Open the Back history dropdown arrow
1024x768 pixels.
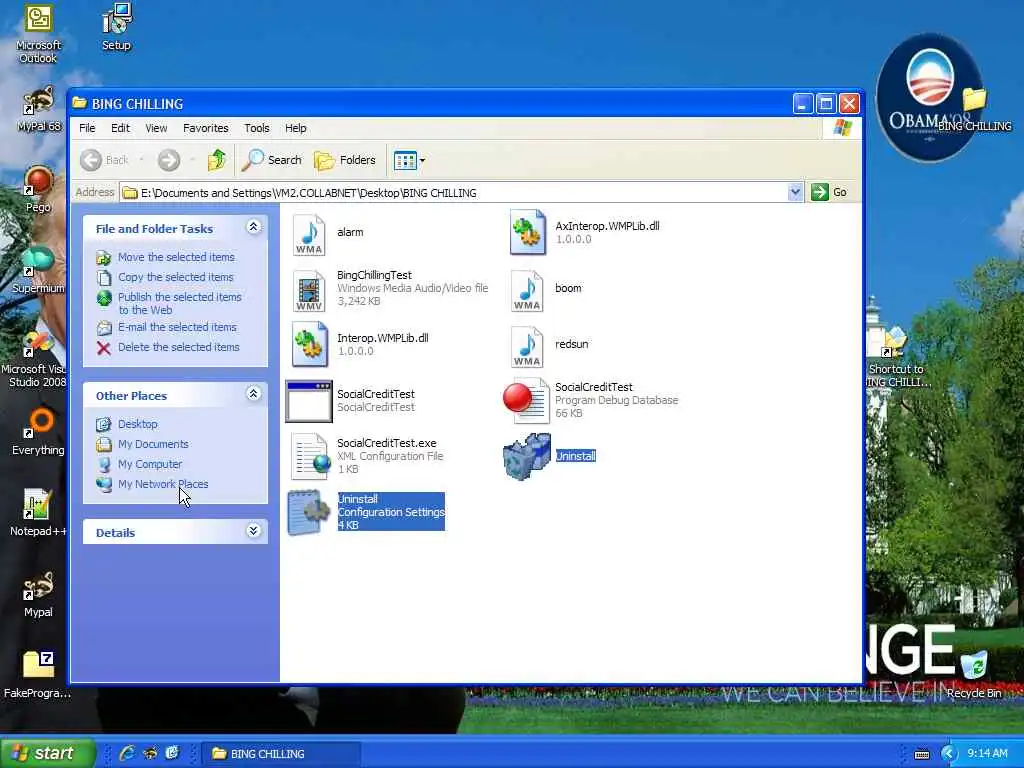pos(141,160)
